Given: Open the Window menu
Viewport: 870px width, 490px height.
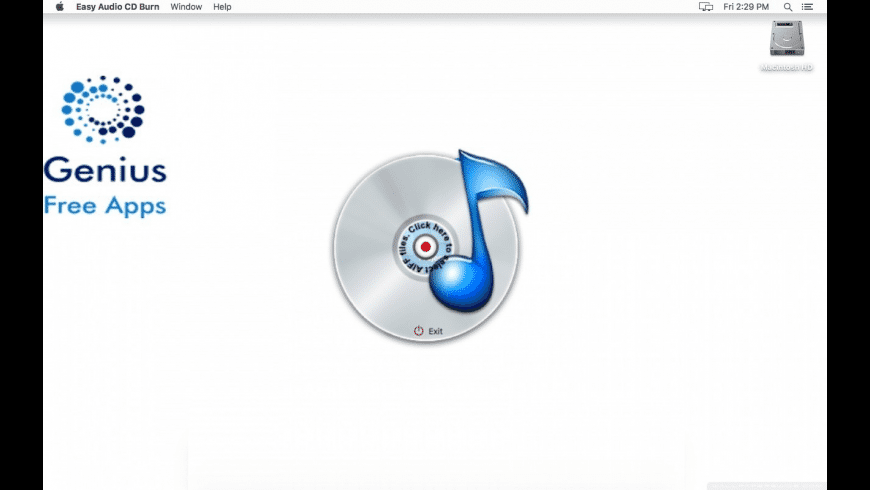Looking at the screenshot, I should point(186,7).
